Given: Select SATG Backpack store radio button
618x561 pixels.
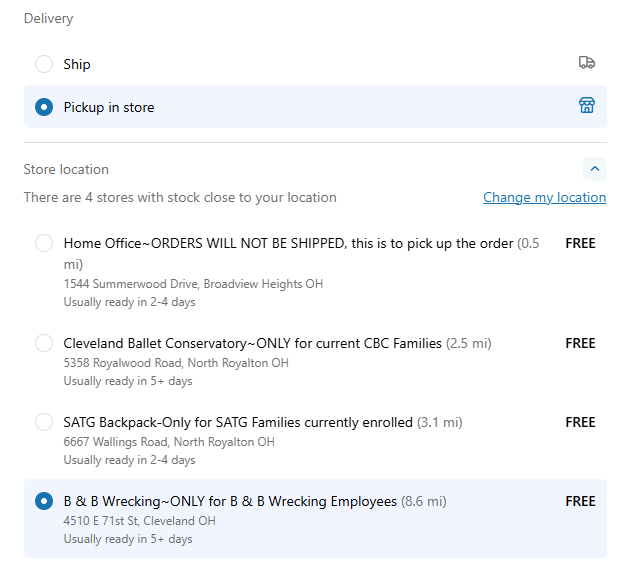Looking at the screenshot, I should click(x=44, y=422).
